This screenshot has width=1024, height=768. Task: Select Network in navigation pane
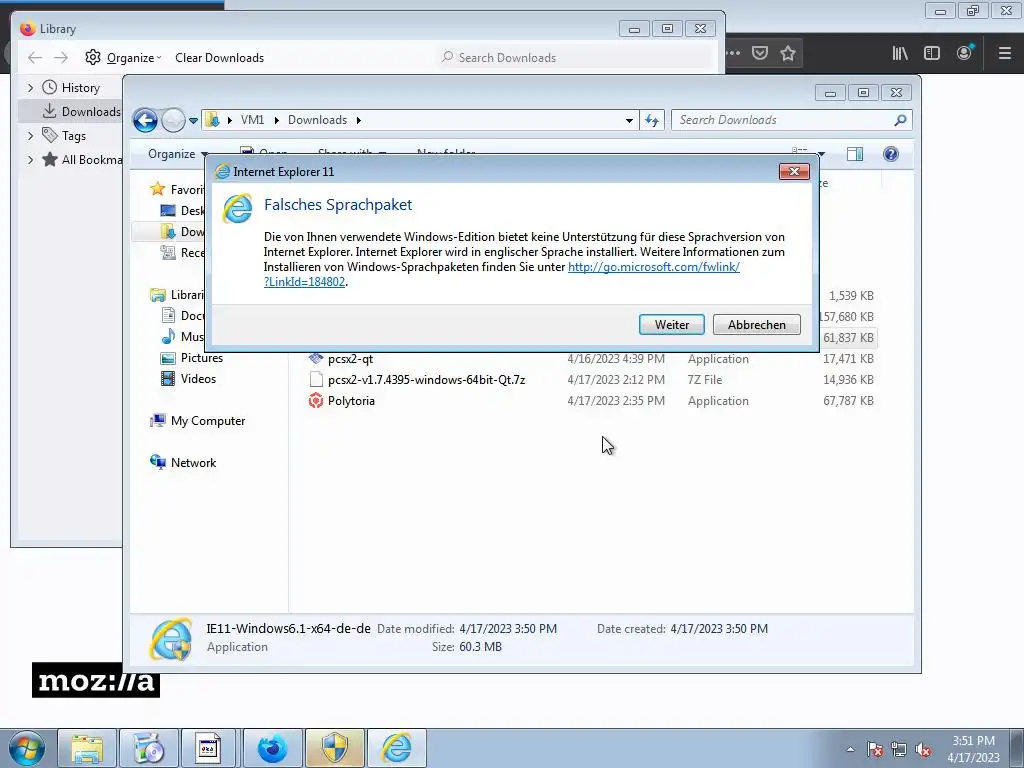click(193, 463)
